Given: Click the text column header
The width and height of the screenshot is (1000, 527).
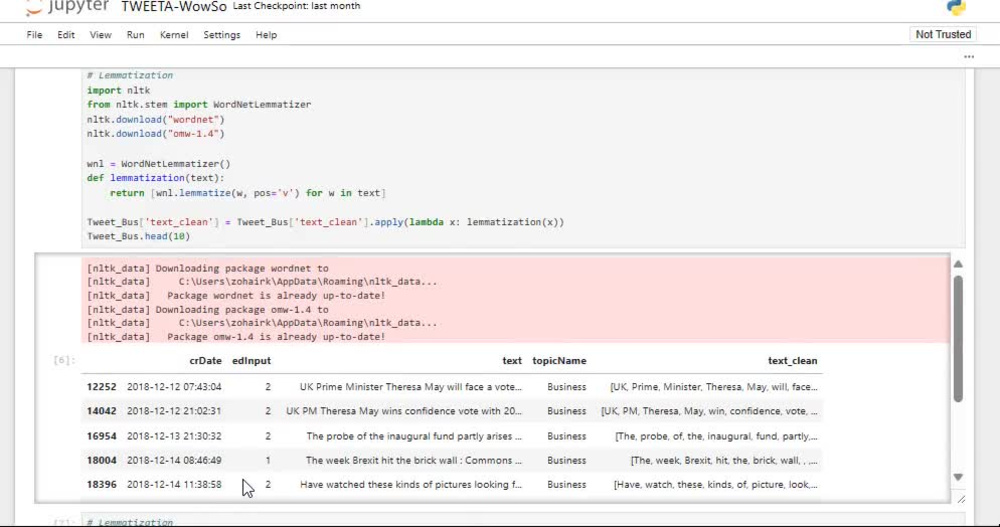Looking at the screenshot, I should click(x=511, y=360).
